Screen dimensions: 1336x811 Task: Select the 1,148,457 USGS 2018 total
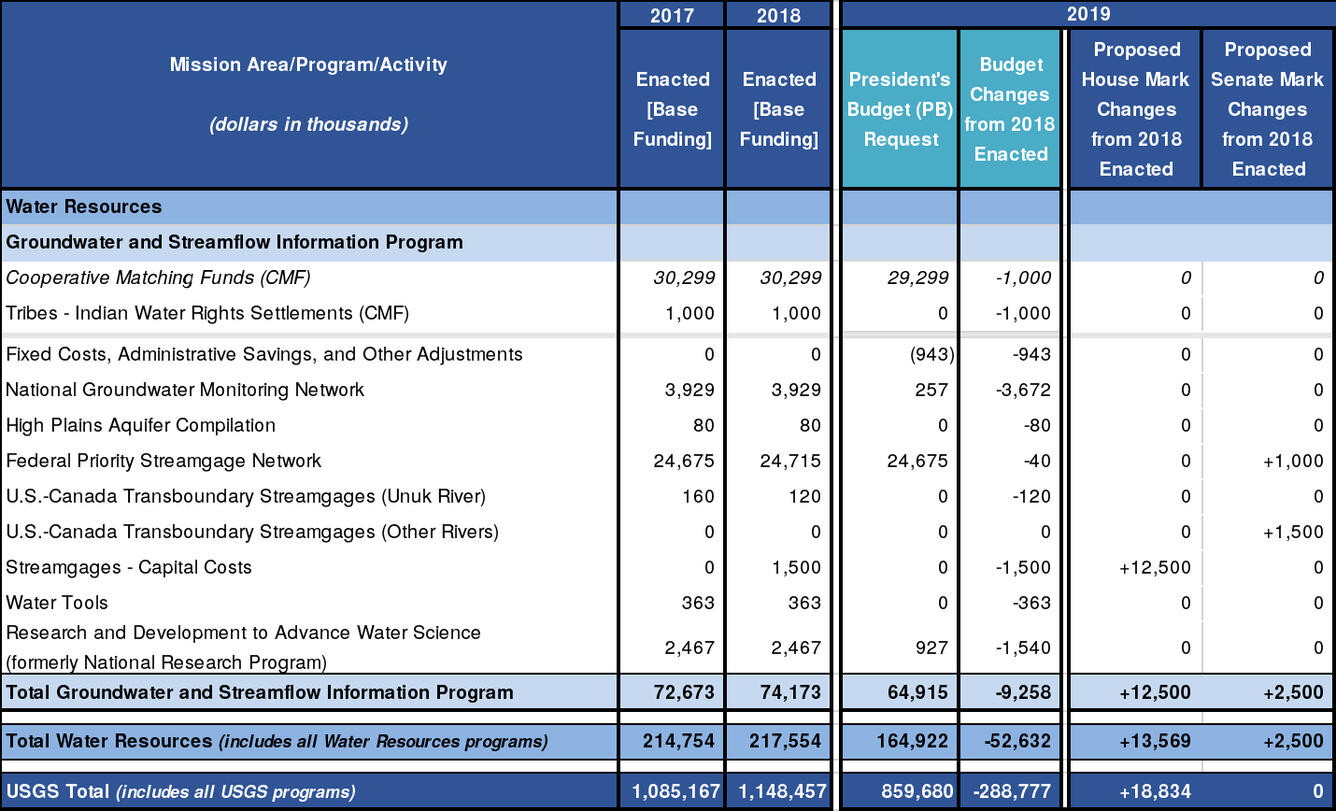tap(780, 791)
